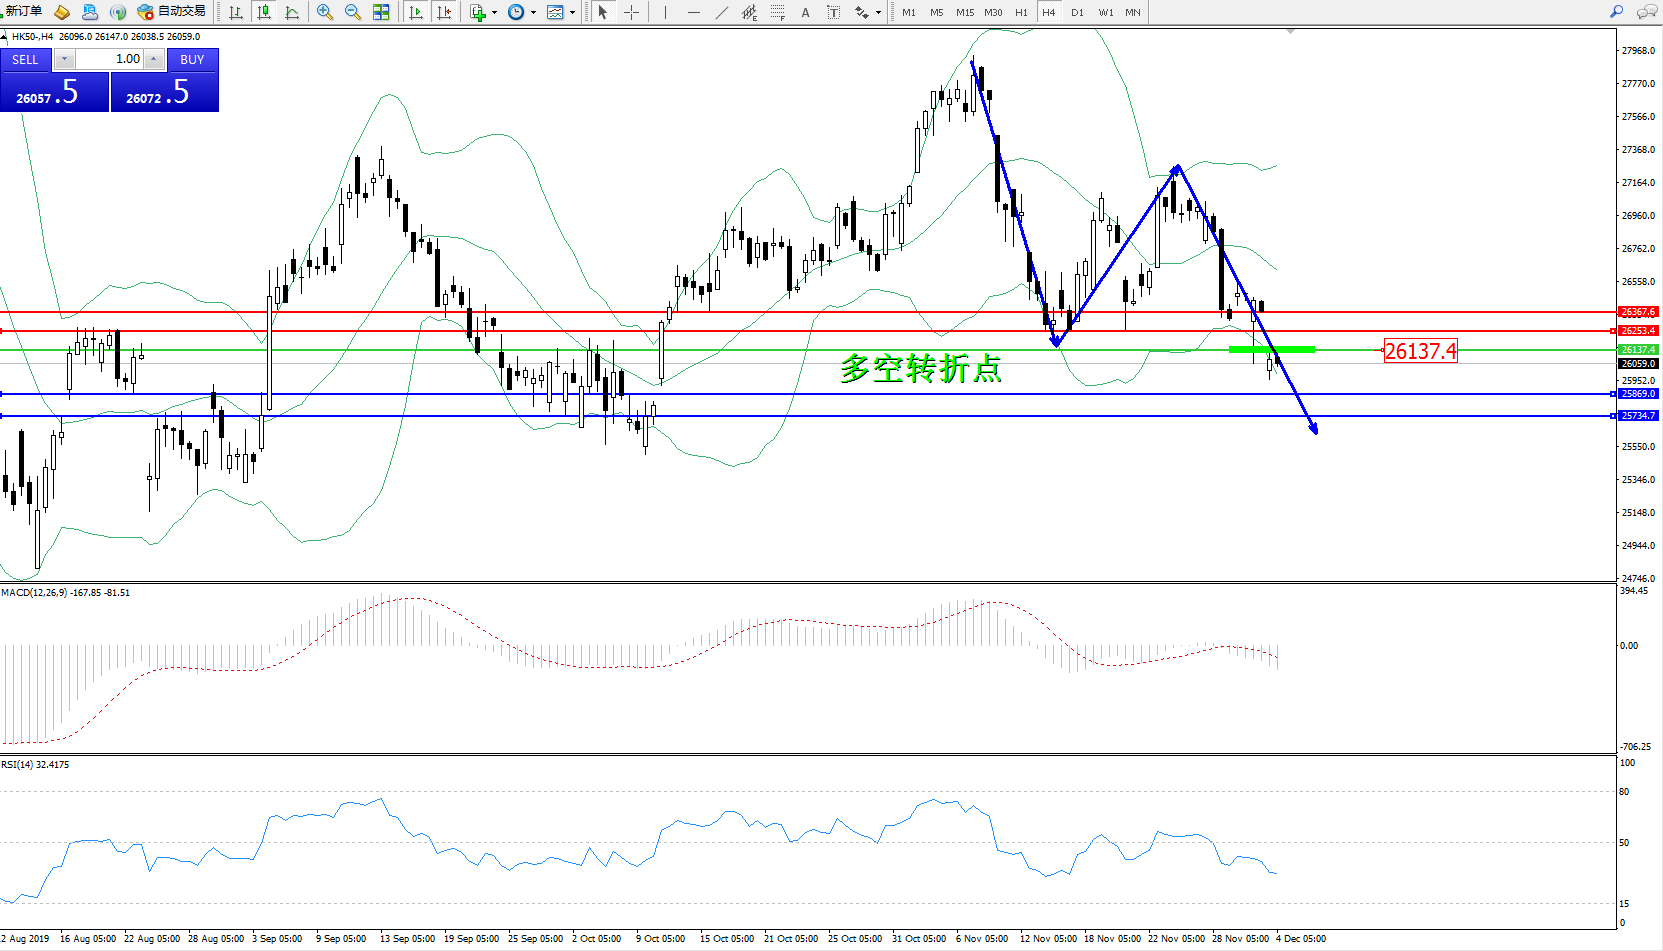Click the SELL button

(x=25, y=60)
